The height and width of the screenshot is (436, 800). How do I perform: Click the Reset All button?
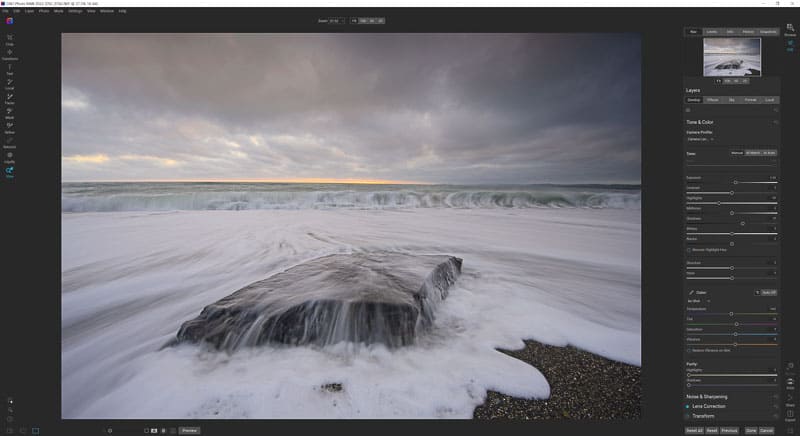click(x=694, y=431)
